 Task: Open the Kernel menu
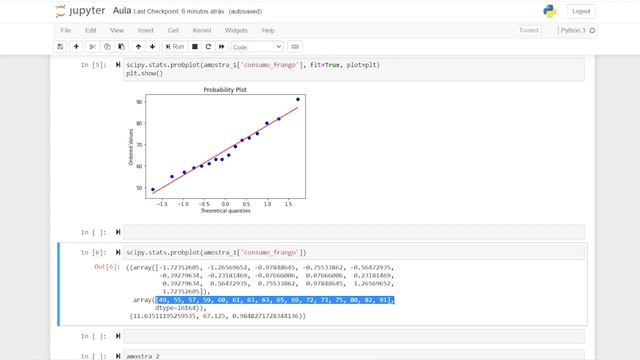point(202,30)
